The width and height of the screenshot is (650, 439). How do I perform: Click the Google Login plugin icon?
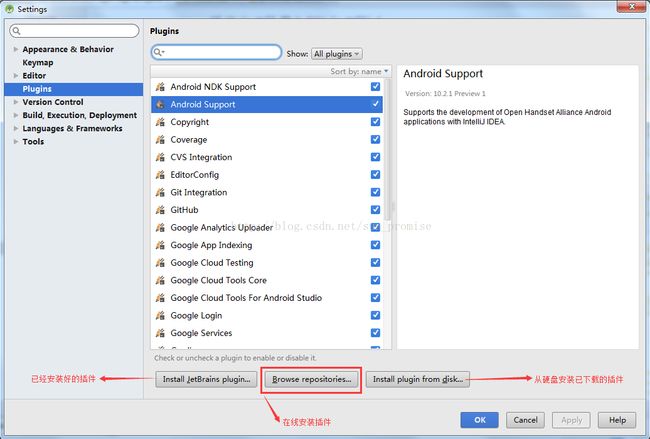[x=160, y=316]
